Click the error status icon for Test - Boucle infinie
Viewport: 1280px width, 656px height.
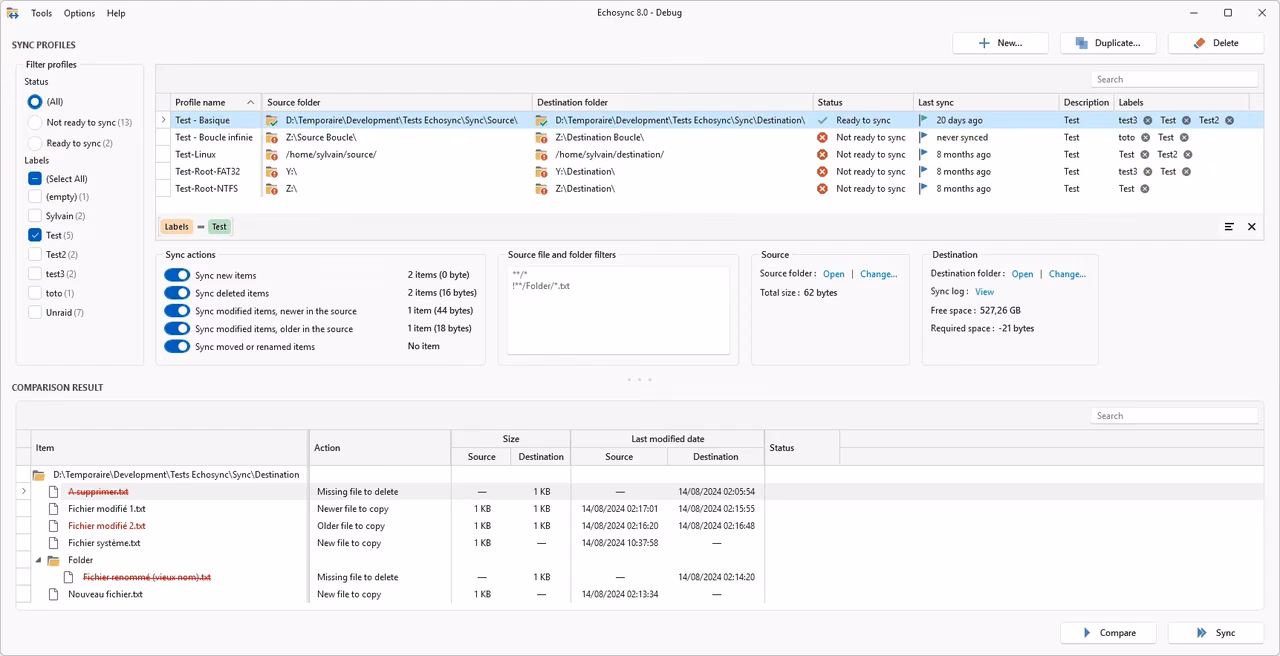[x=823, y=137]
